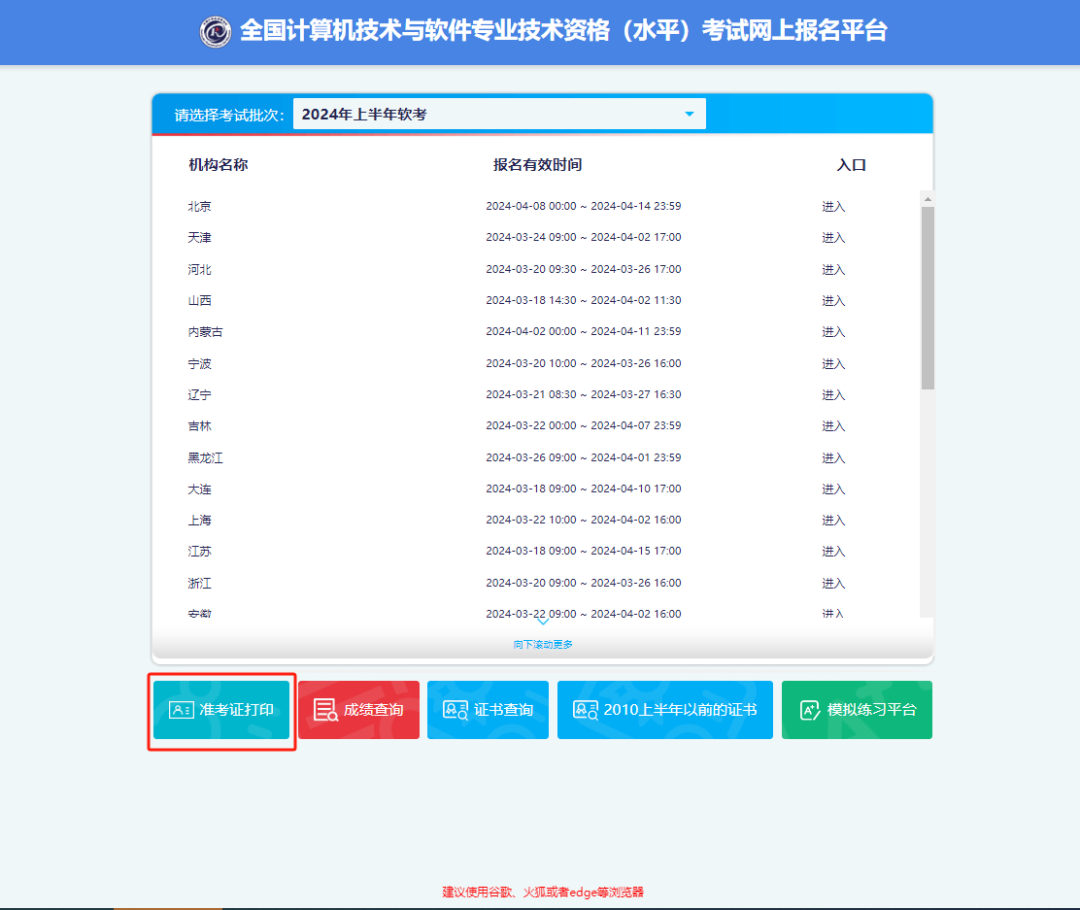1080x910 pixels.
Task: Open 成绩查询 score lookup
Action: click(358, 710)
